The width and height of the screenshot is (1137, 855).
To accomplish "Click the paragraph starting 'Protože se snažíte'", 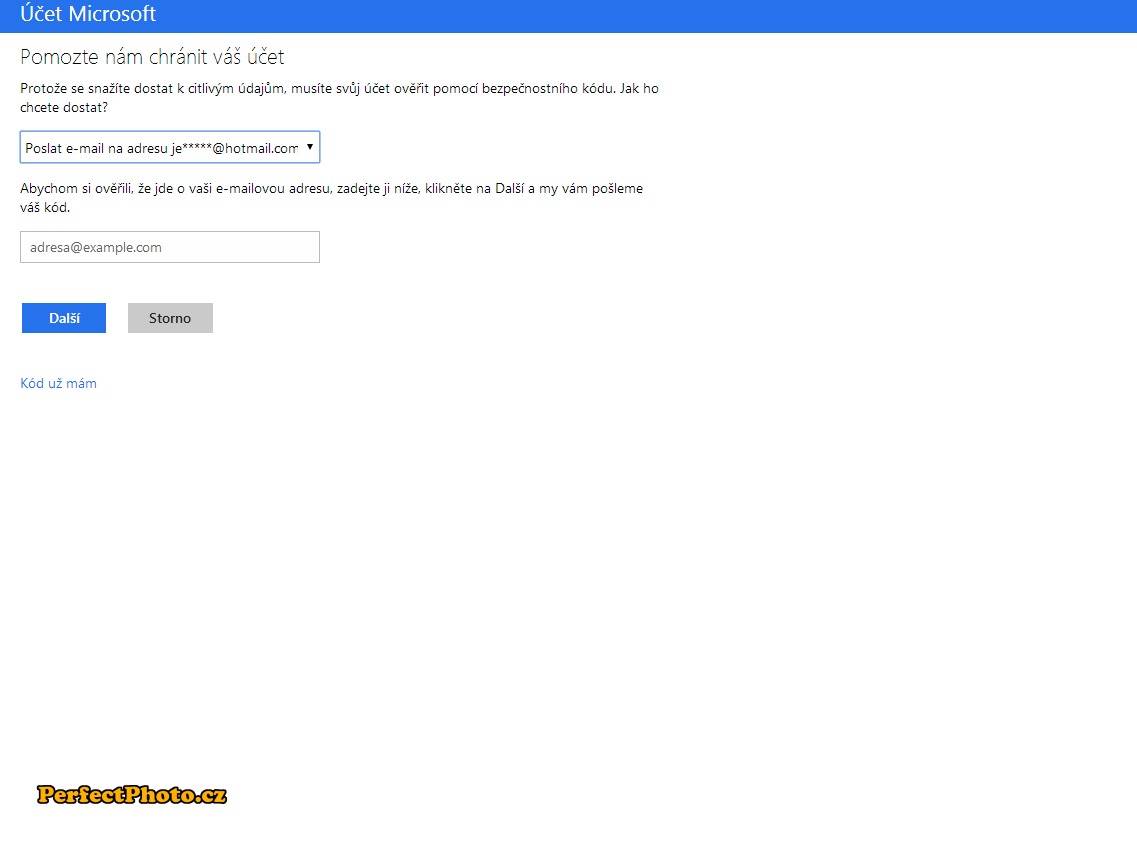I will 339,98.
